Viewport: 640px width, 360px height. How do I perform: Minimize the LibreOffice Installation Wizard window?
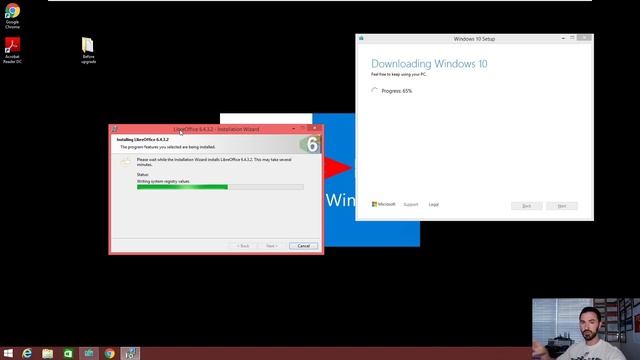coord(293,129)
